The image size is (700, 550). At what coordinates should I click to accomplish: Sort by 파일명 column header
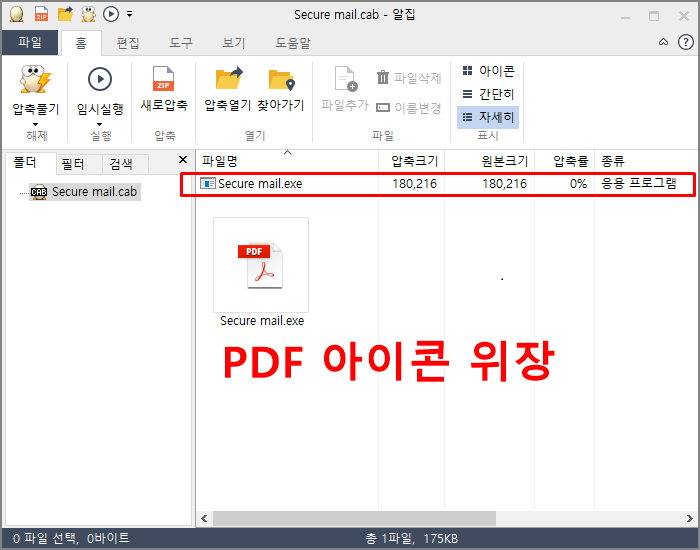(287, 161)
